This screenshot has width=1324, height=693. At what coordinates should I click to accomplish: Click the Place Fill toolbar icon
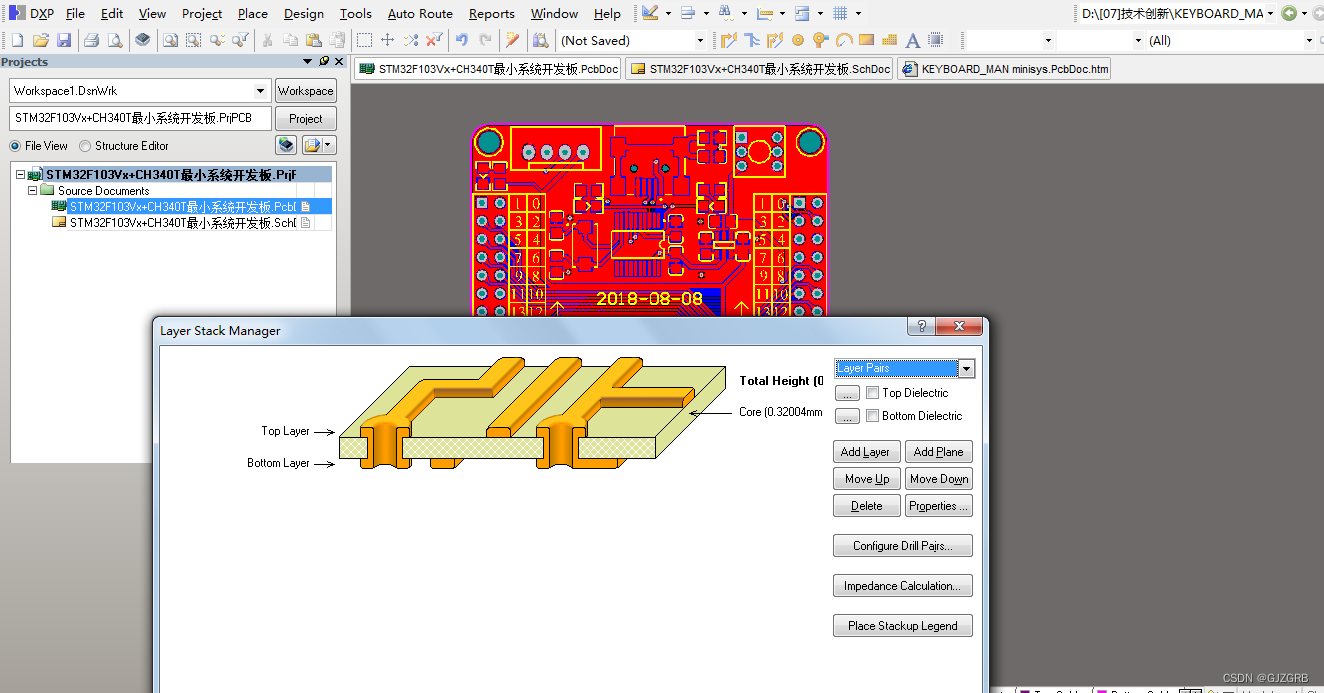pyautogui.click(x=866, y=40)
